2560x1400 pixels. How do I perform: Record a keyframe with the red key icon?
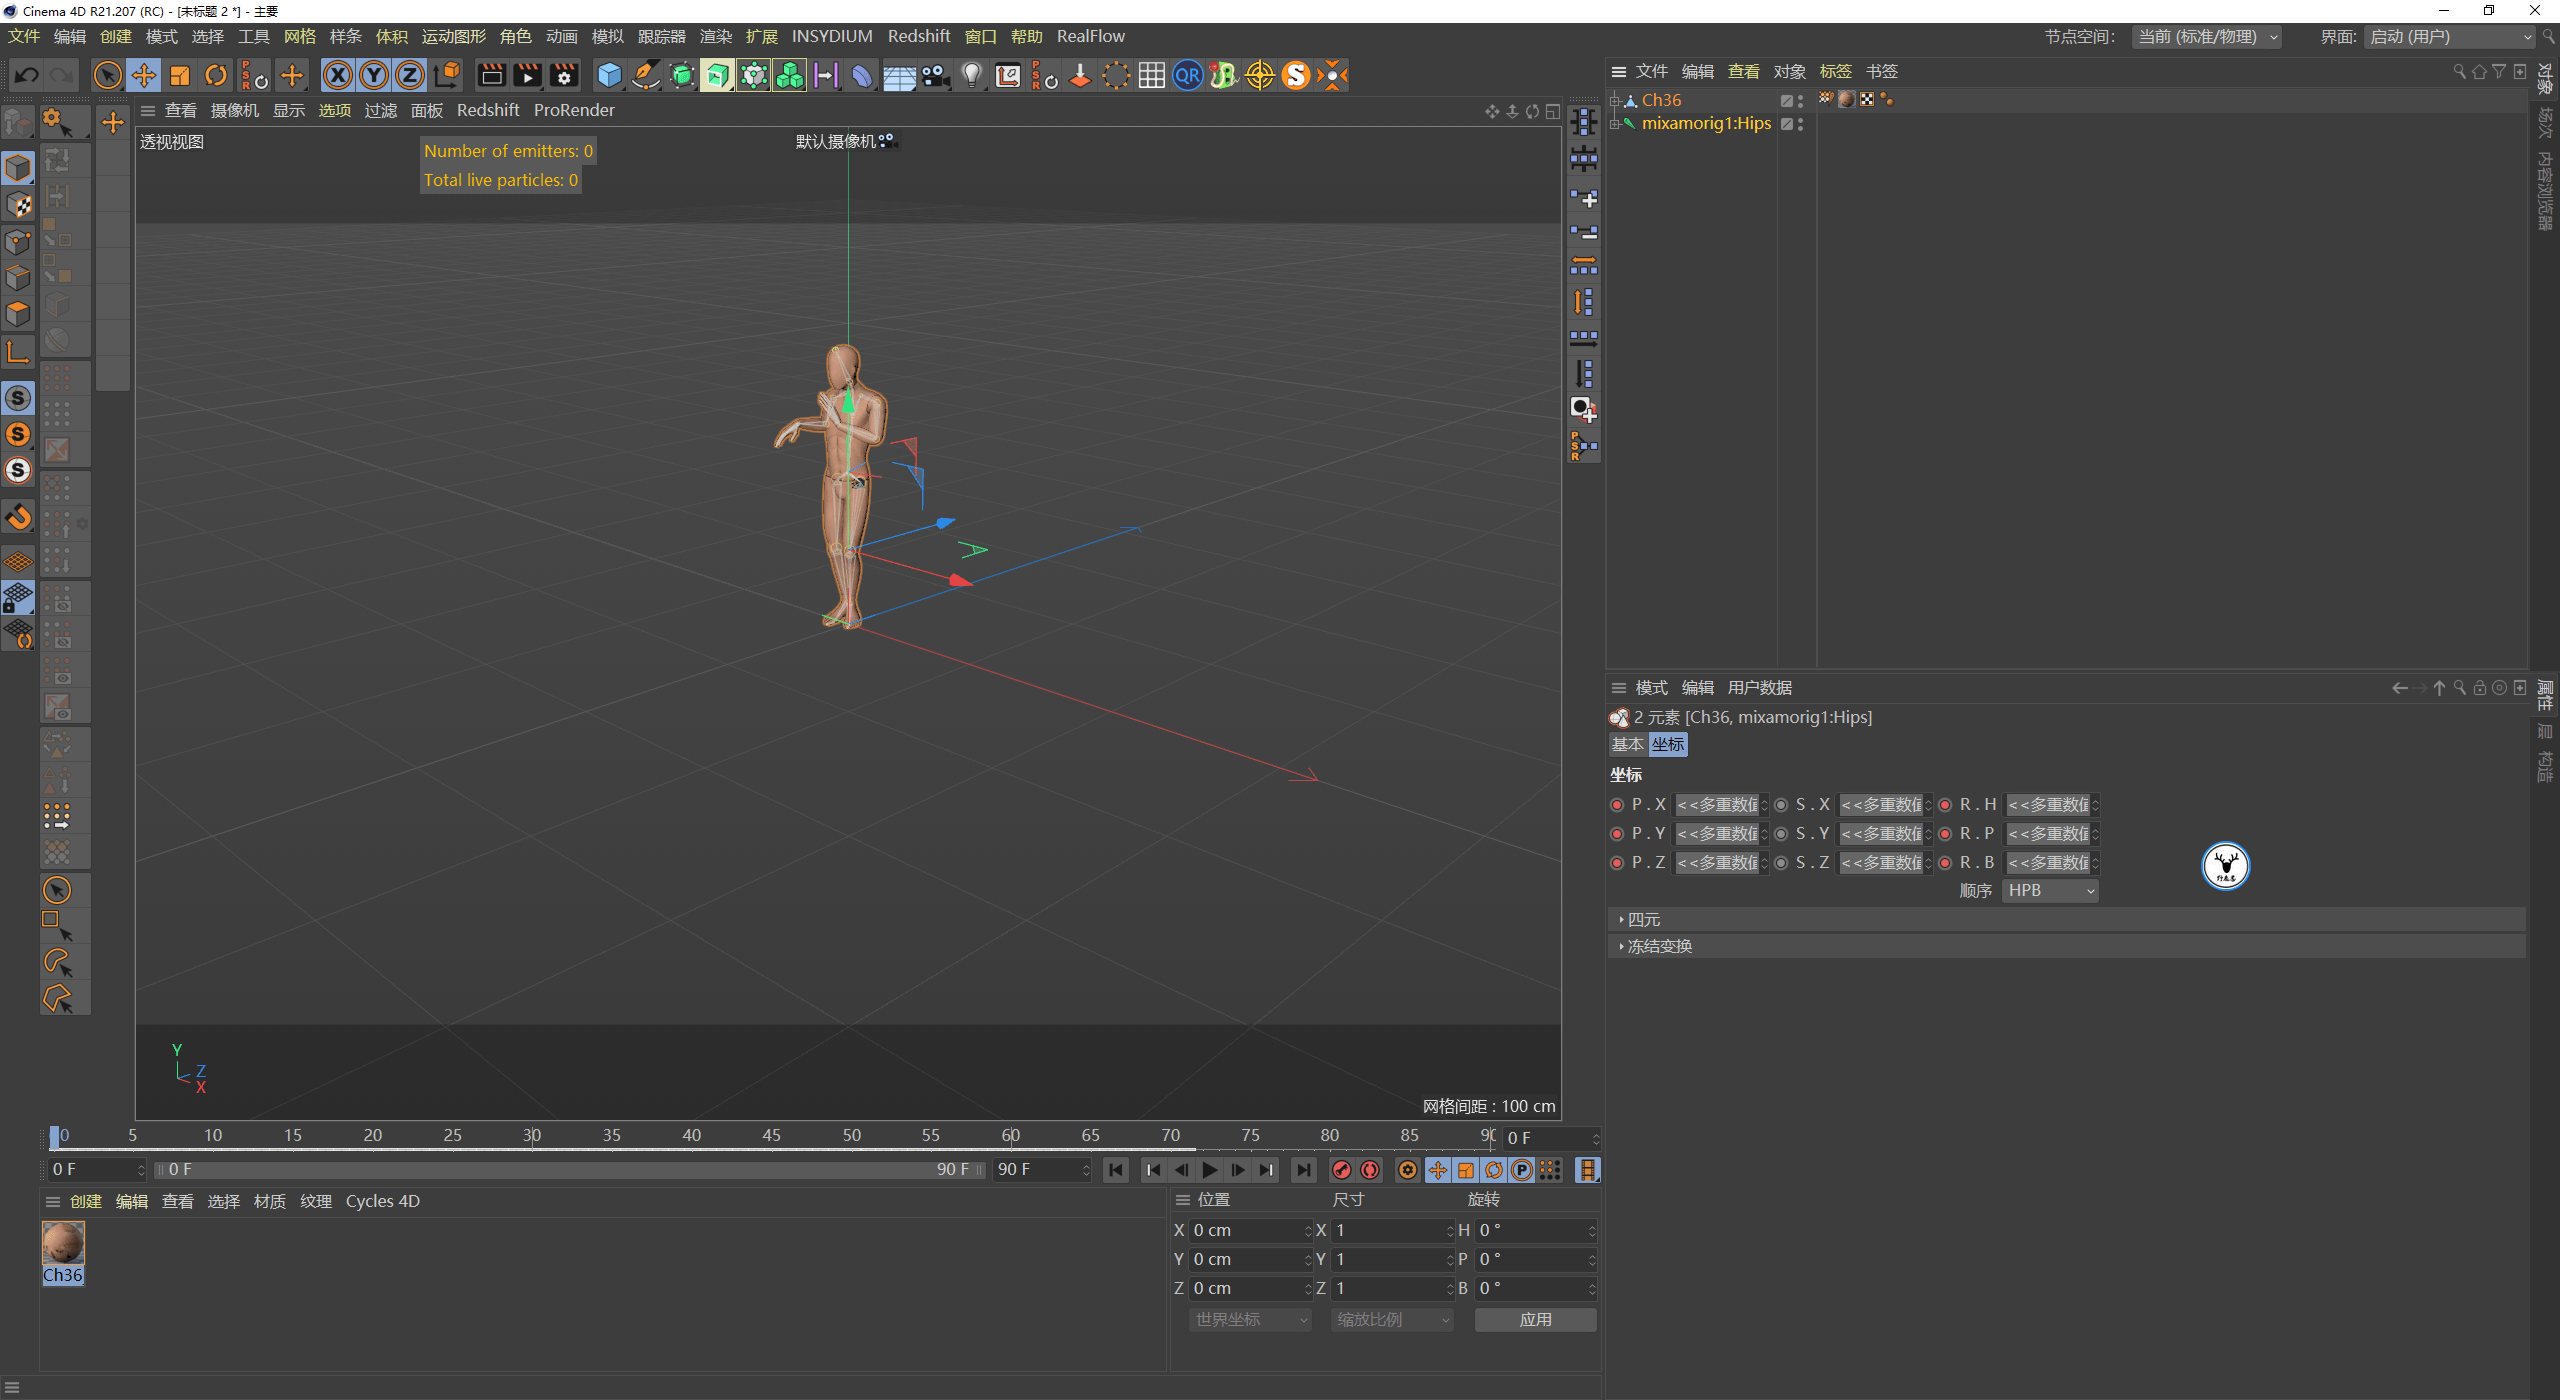click(1343, 1169)
